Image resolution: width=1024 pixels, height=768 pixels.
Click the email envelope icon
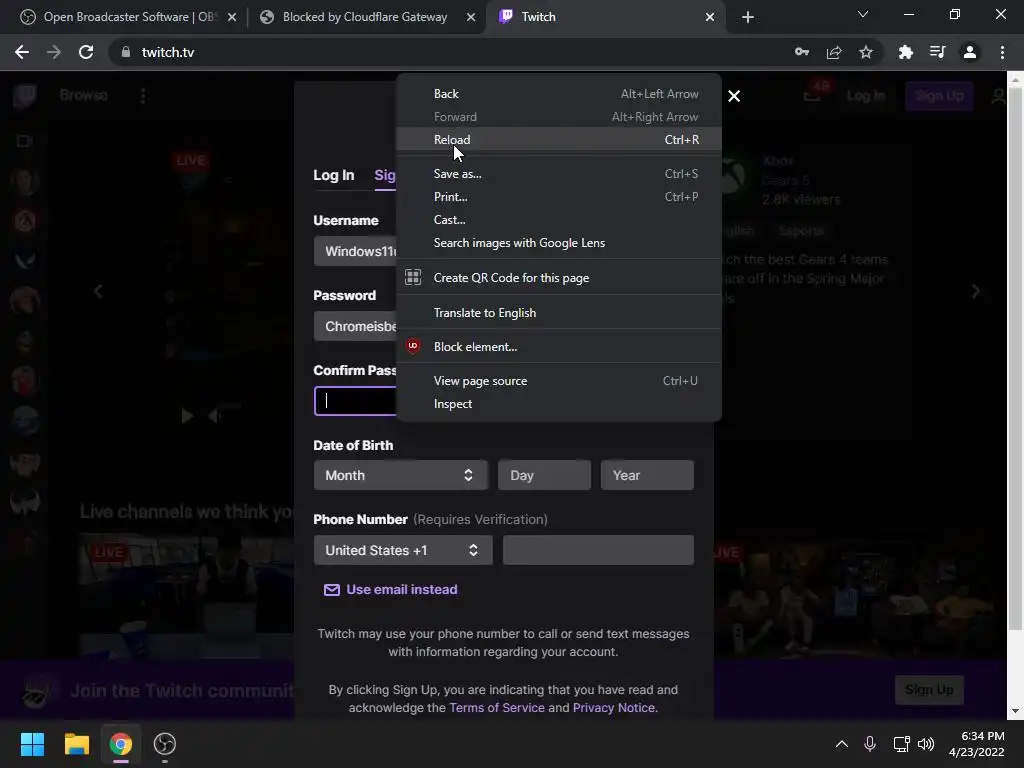pos(332,590)
